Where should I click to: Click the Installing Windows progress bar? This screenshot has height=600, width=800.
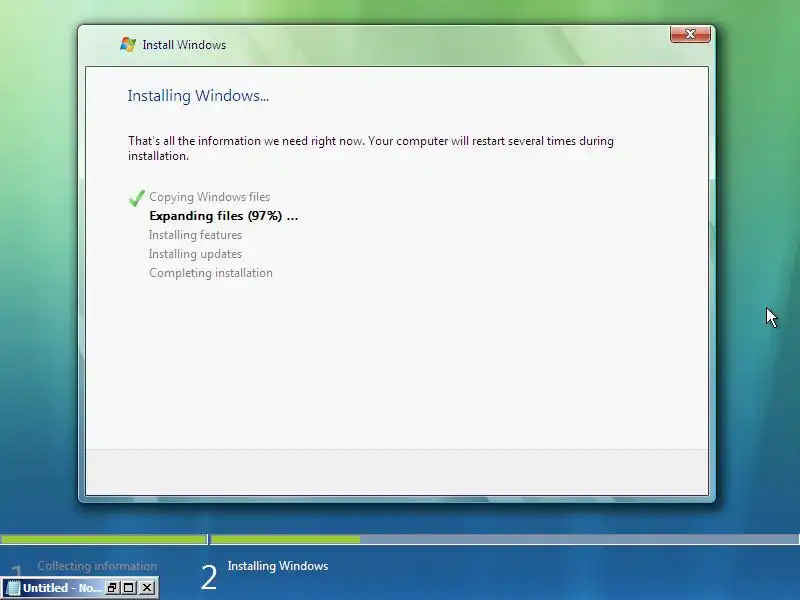(x=505, y=539)
